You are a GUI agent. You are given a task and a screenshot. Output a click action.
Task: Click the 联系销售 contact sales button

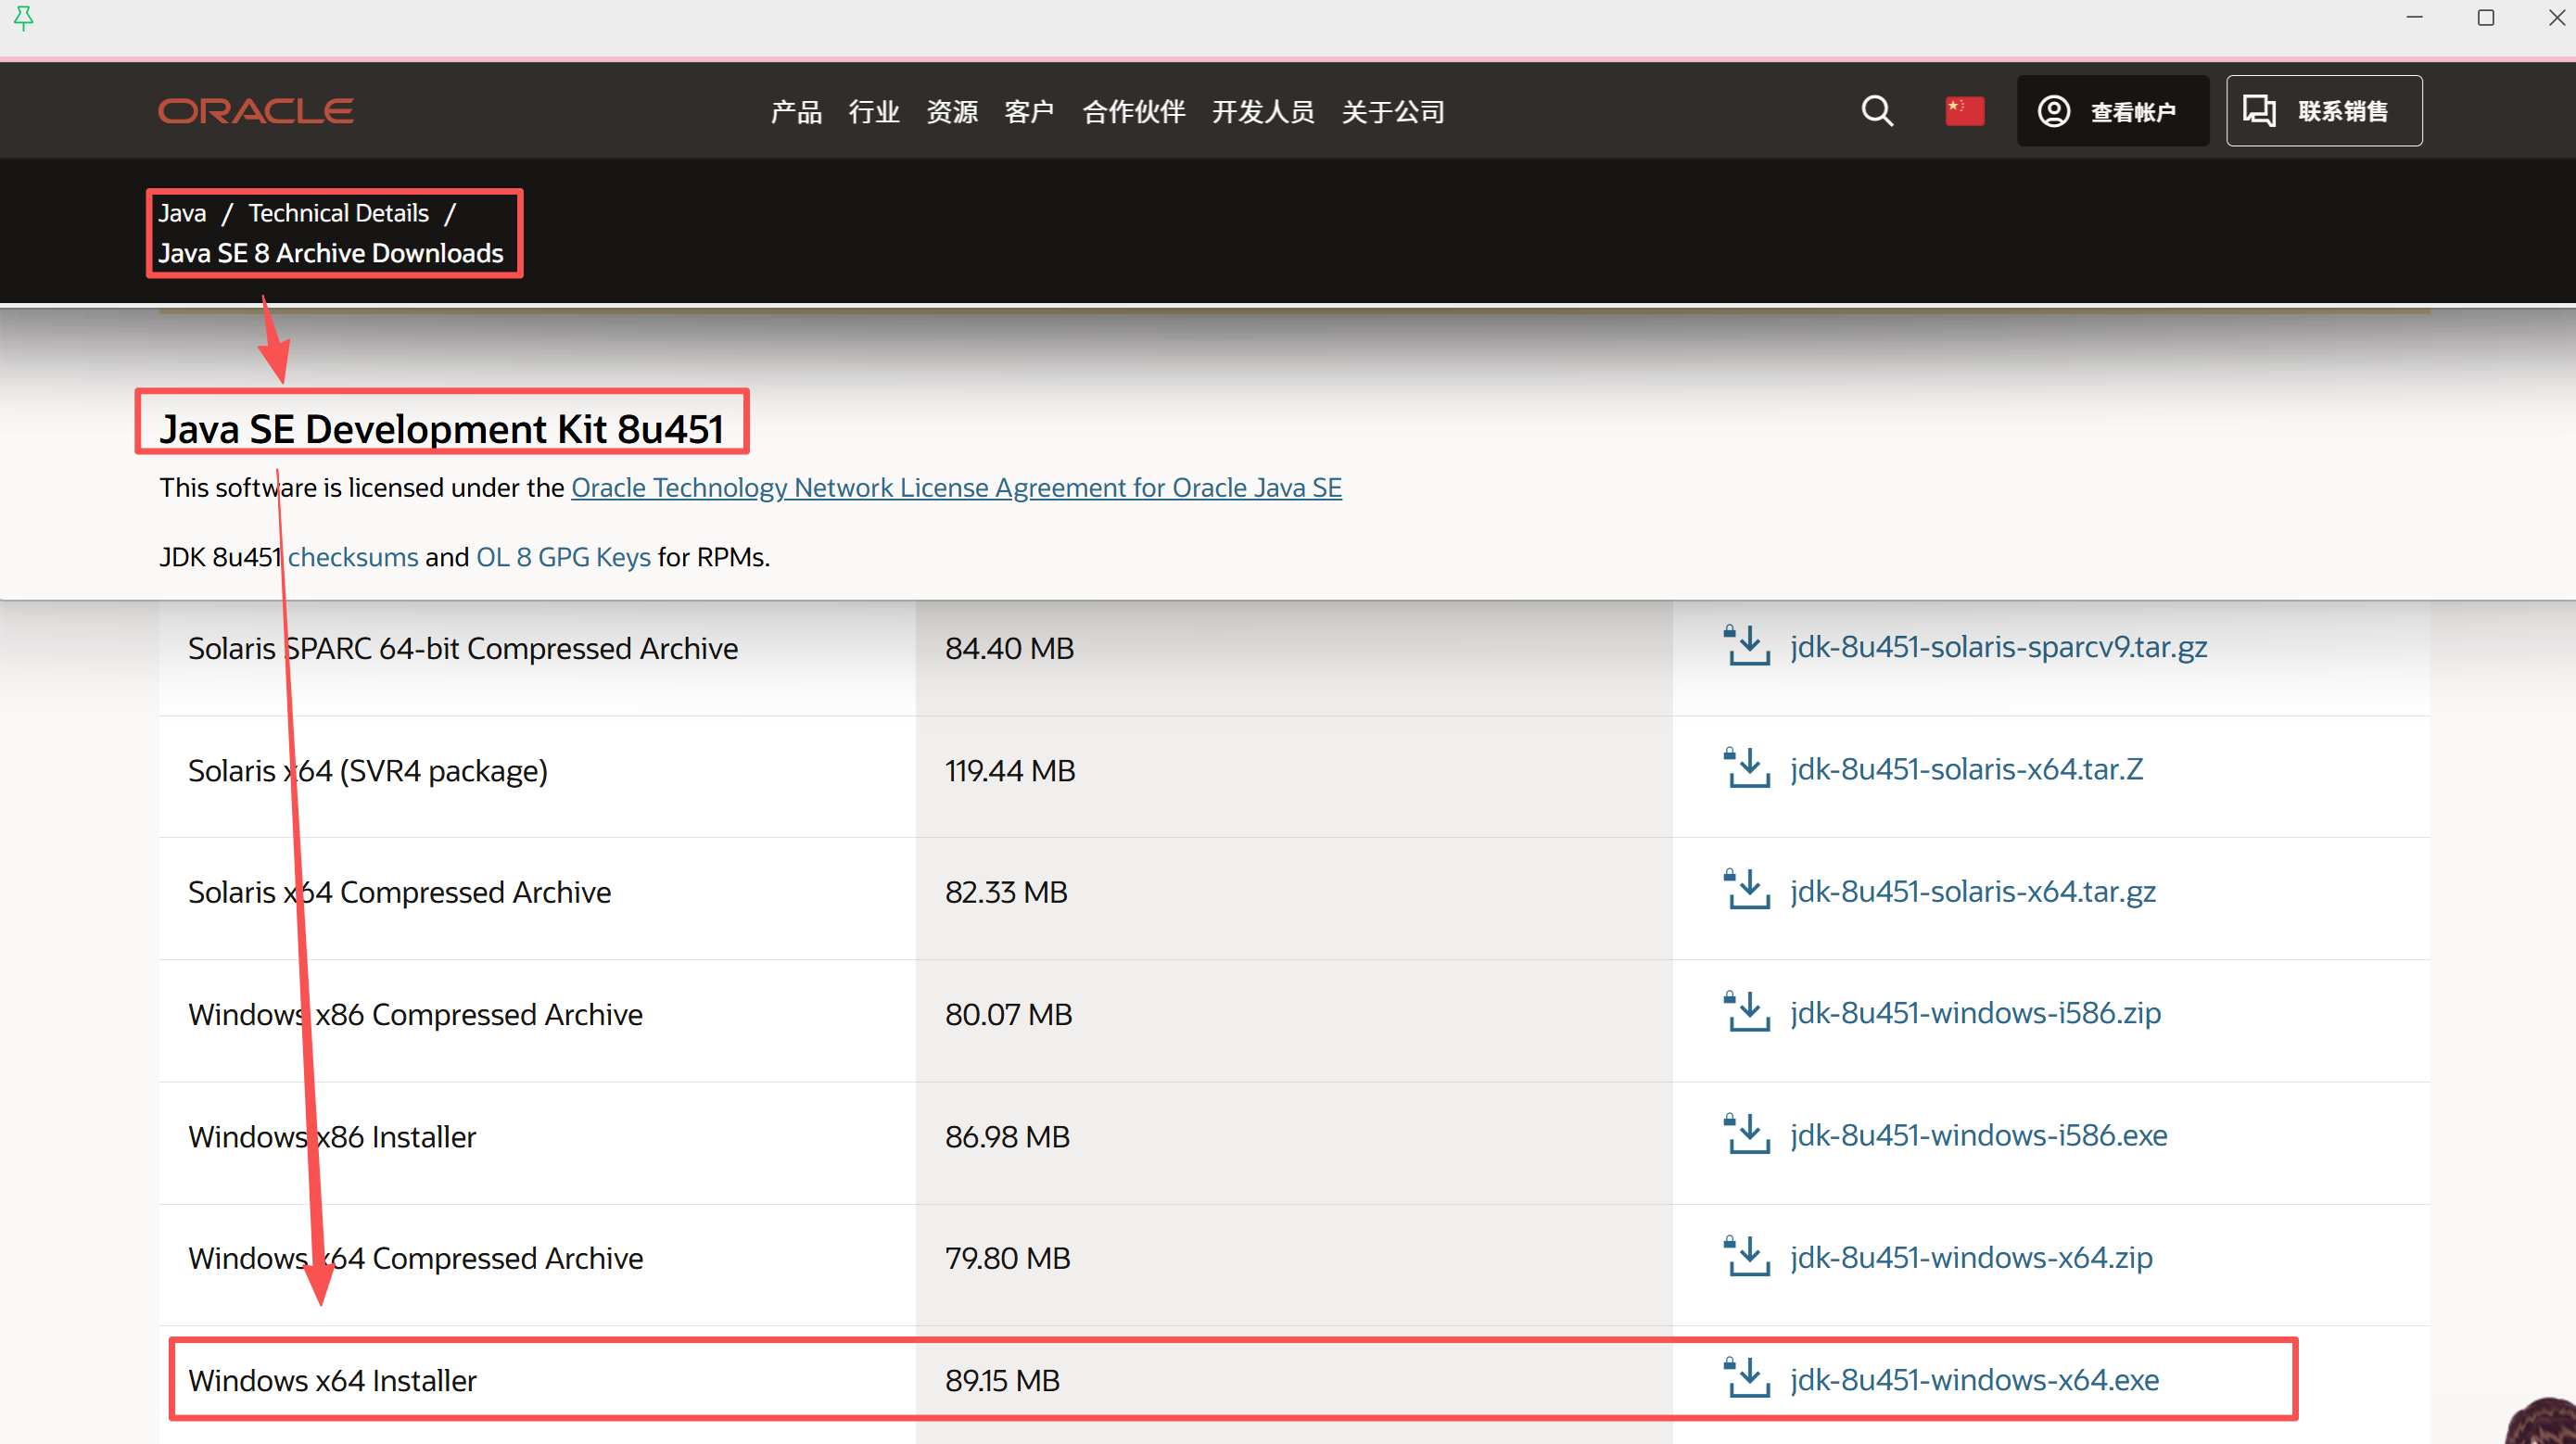(x=2323, y=111)
